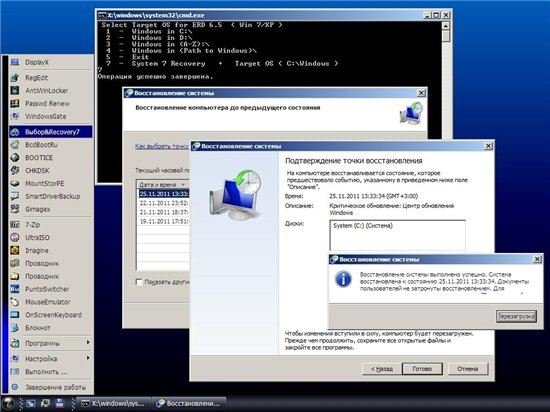Click the Готово button
The width and height of the screenshot is (550, 412).
[422, 369]
